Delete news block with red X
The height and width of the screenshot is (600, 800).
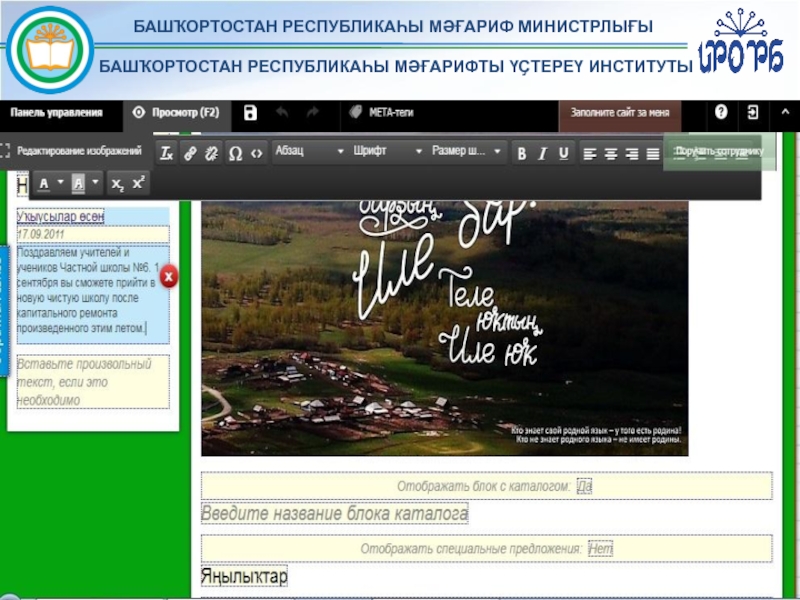169,277
